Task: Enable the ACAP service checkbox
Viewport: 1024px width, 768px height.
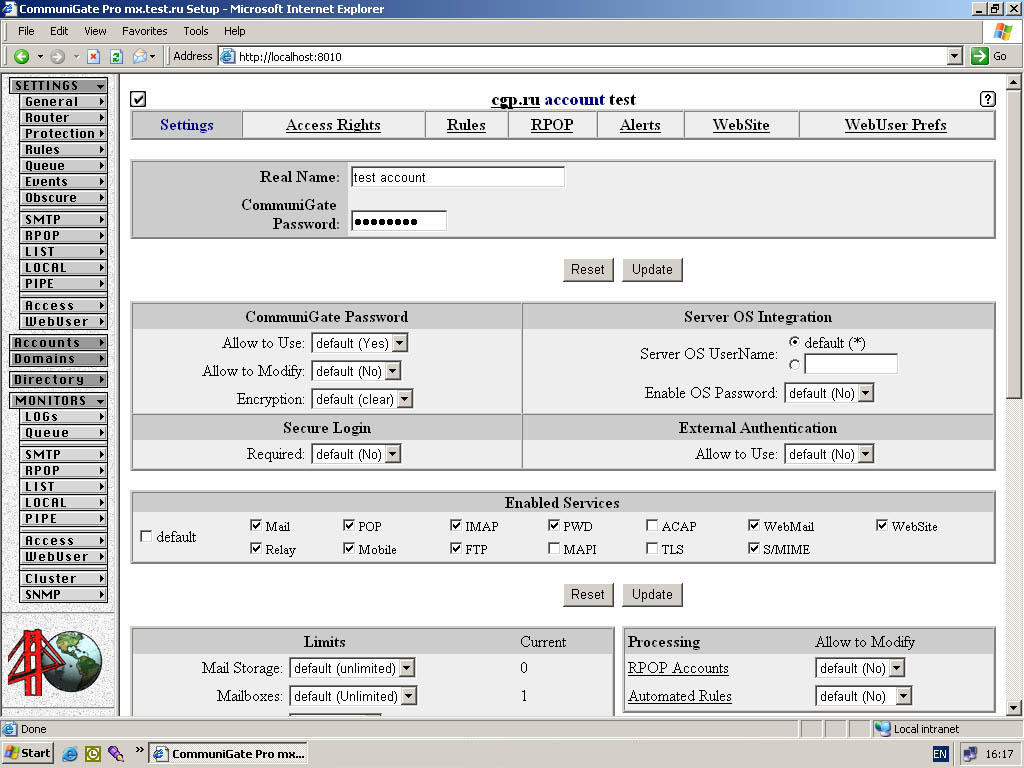Action: coord(652,525)
